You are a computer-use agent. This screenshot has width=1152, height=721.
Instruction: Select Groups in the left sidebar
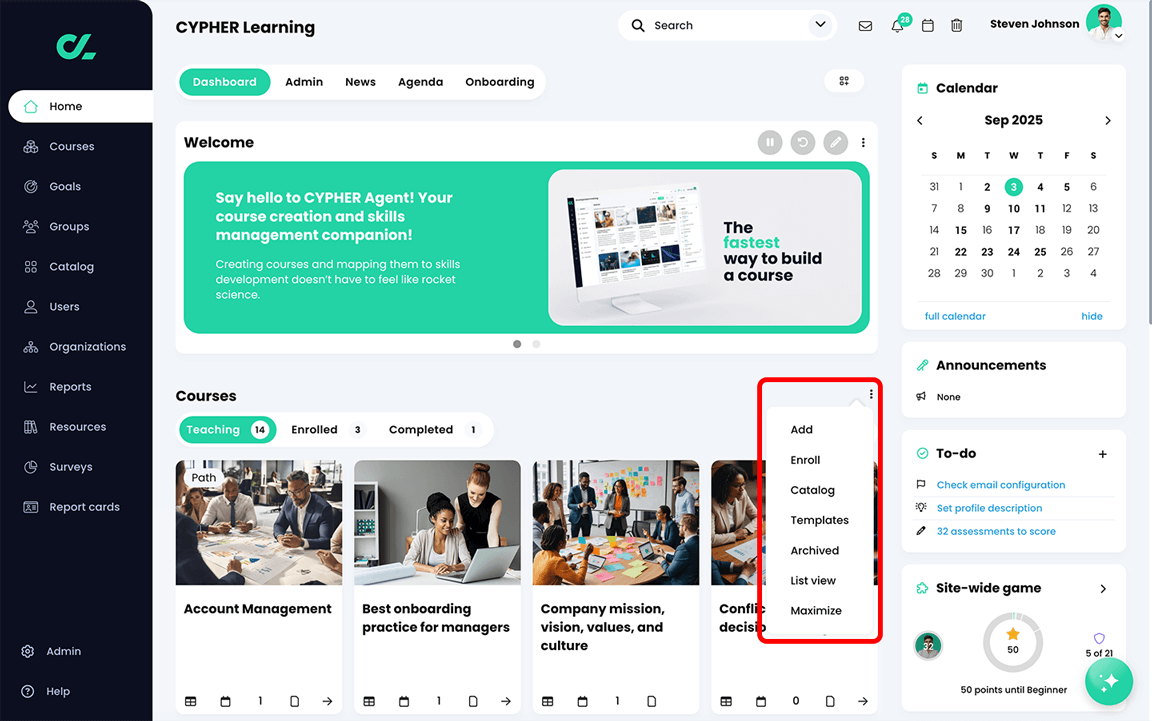coord(67,226)
